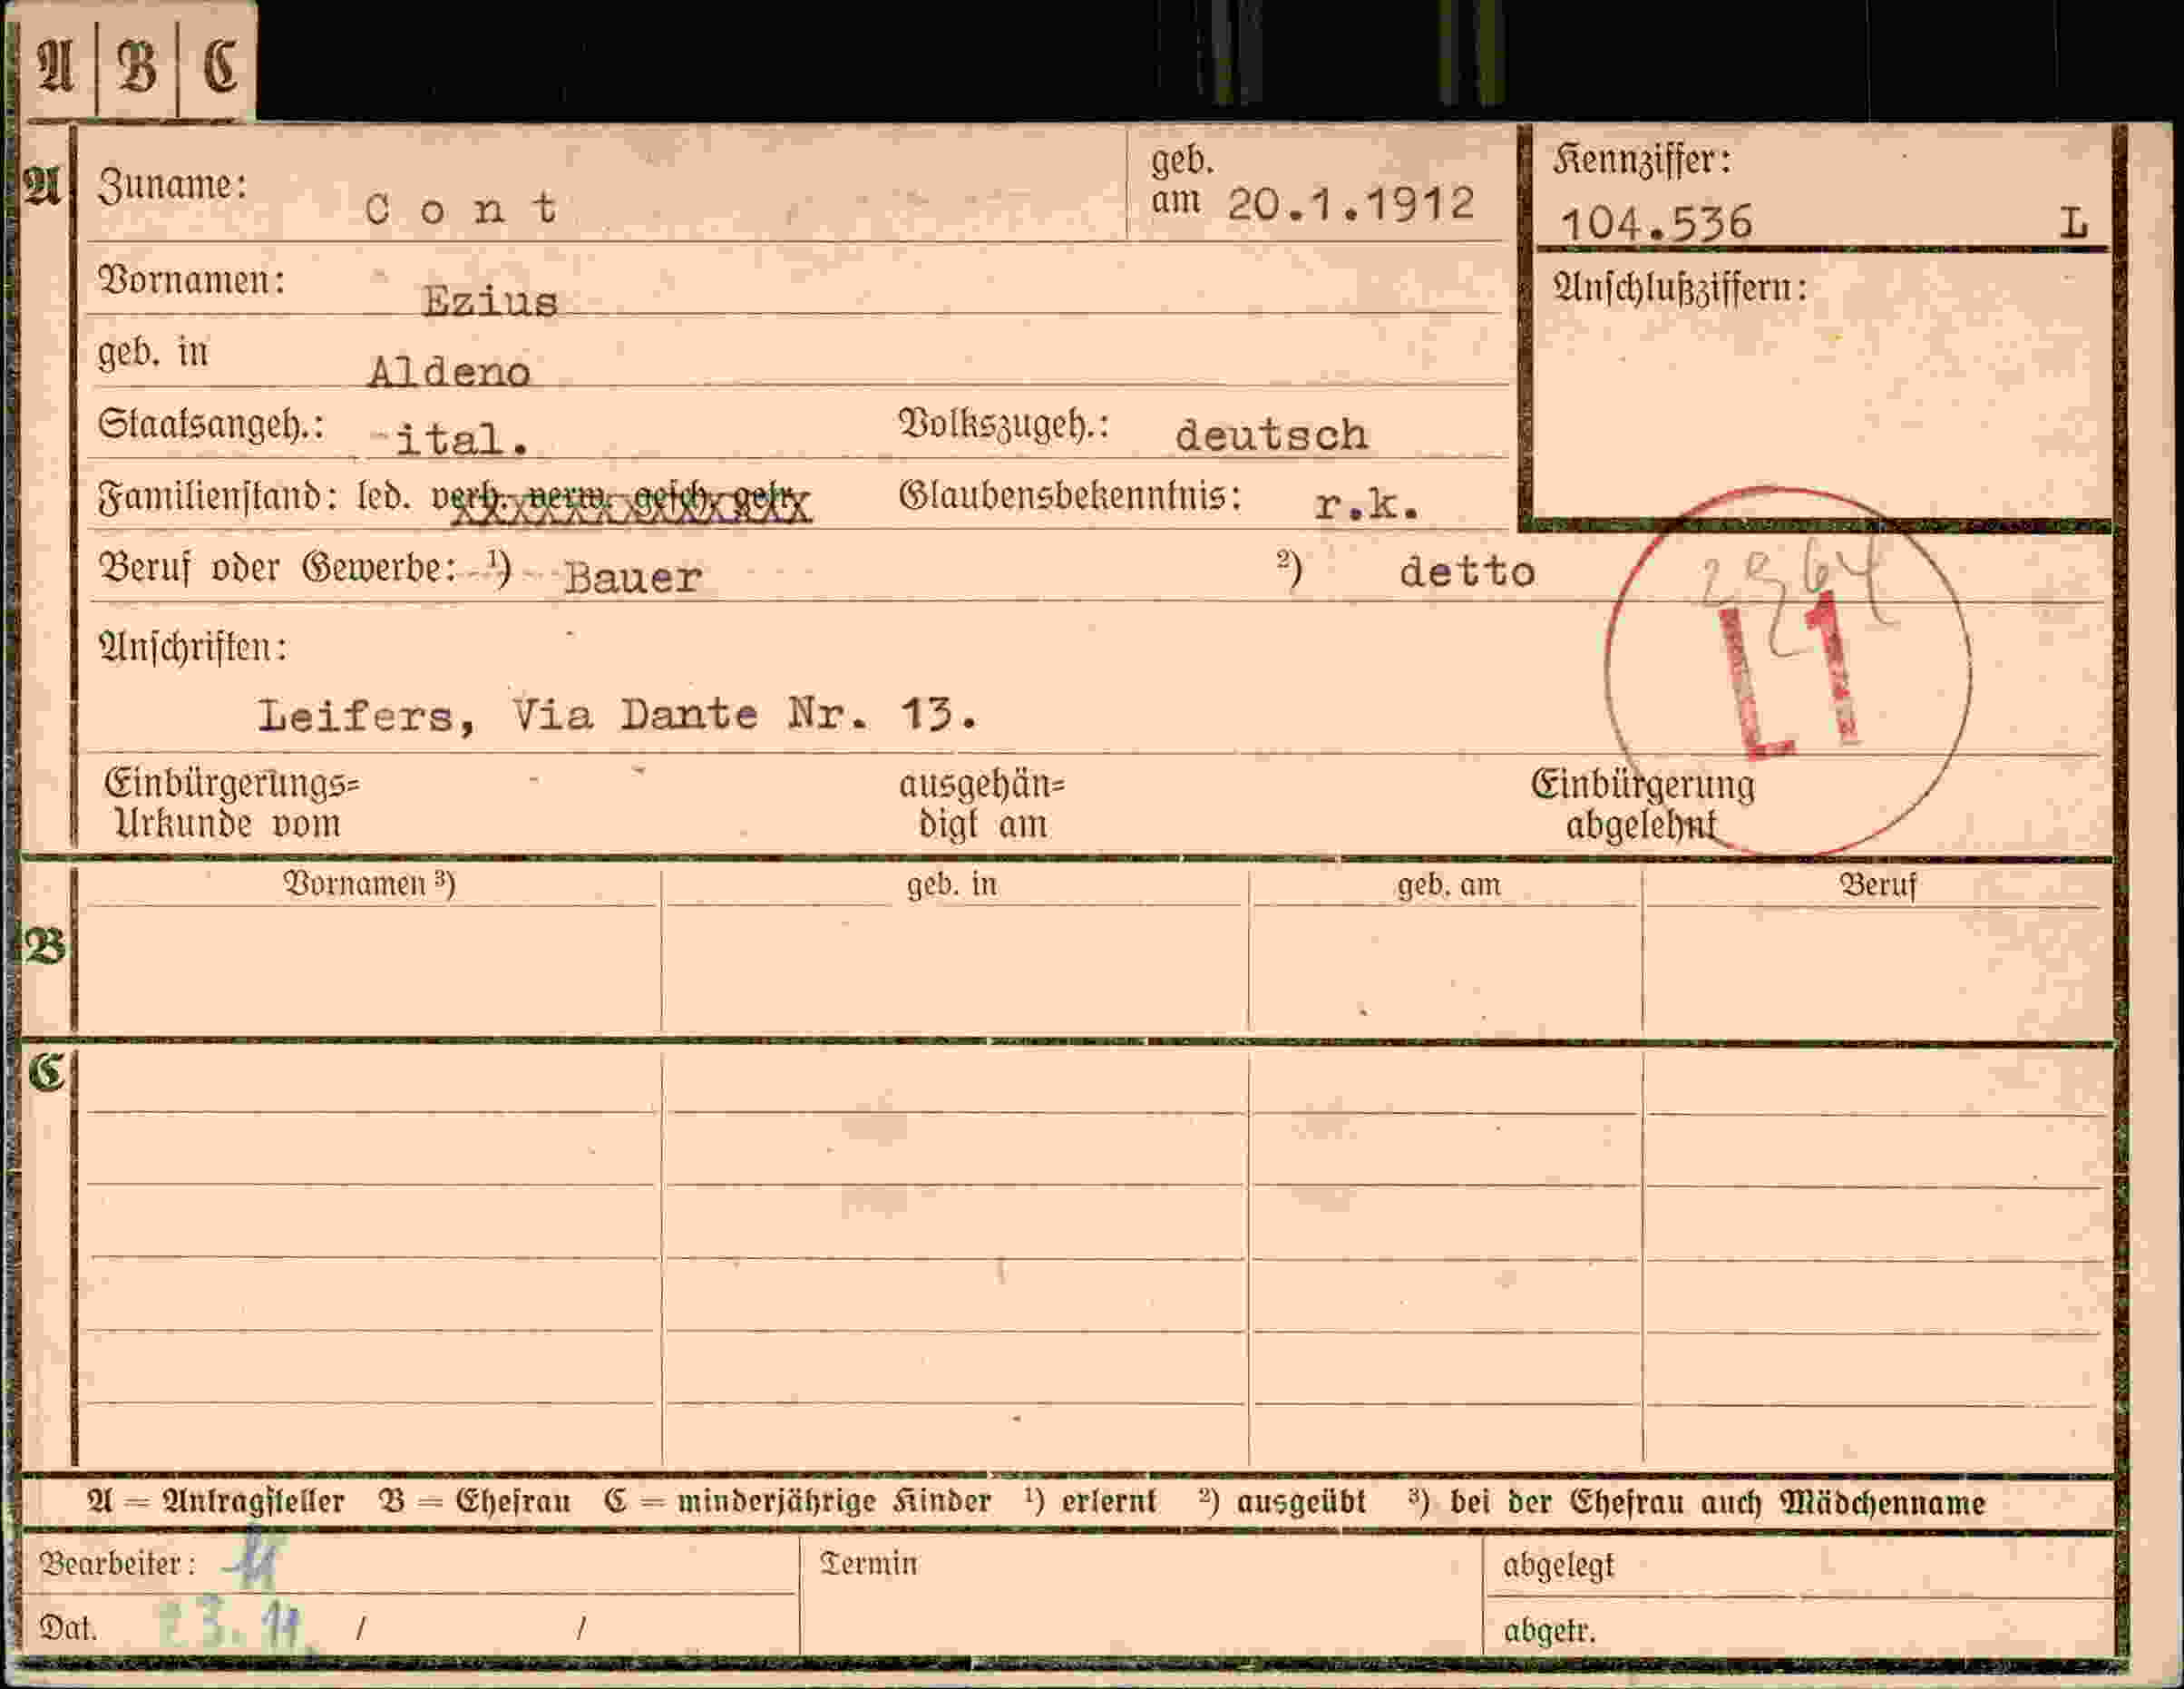Image resolution: width=2184 pixels, height=1689 pixels.
Task: Click the 'ausgehändigt am' label
Action: coord(982,805)
